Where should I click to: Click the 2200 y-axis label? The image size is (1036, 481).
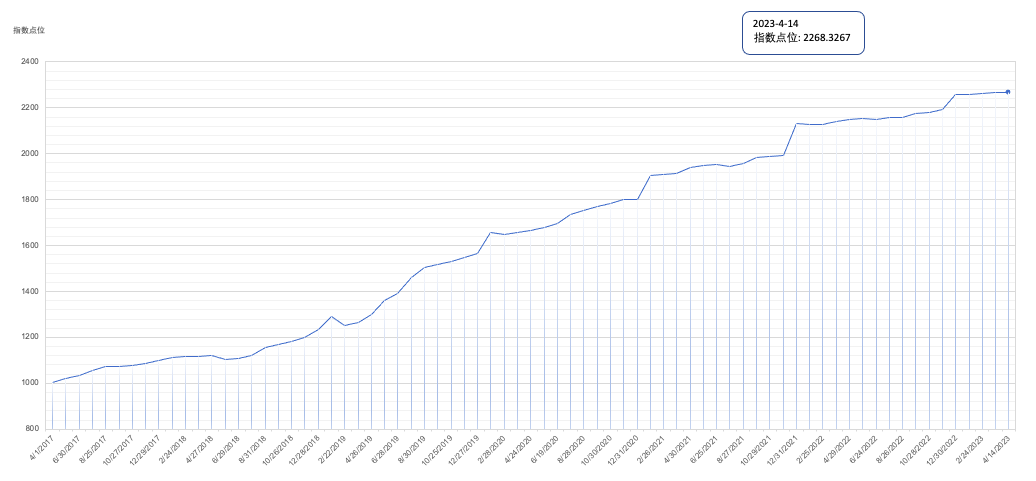click(x=31, y=108)
